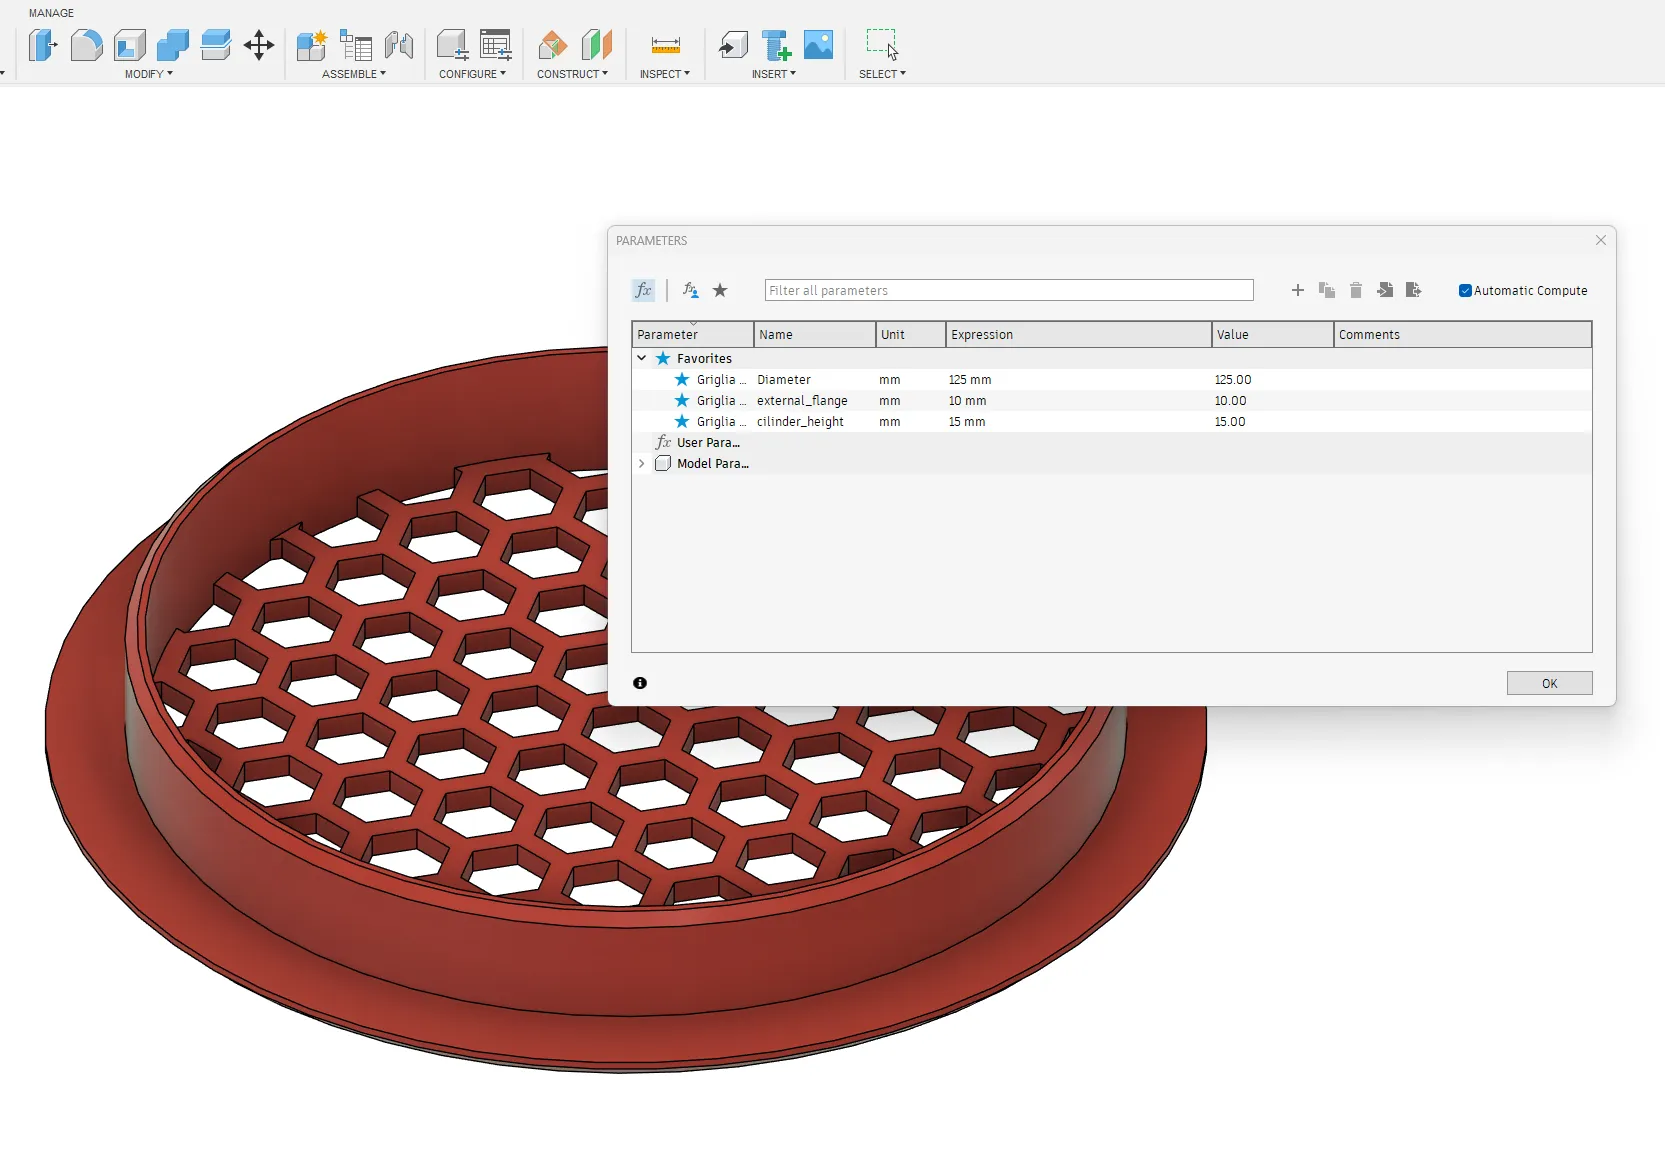Viewport: 1665px width, 1173px height.
Task: Click the 125 mm Diameter expression cell
Action: (x=1078, y=380)
